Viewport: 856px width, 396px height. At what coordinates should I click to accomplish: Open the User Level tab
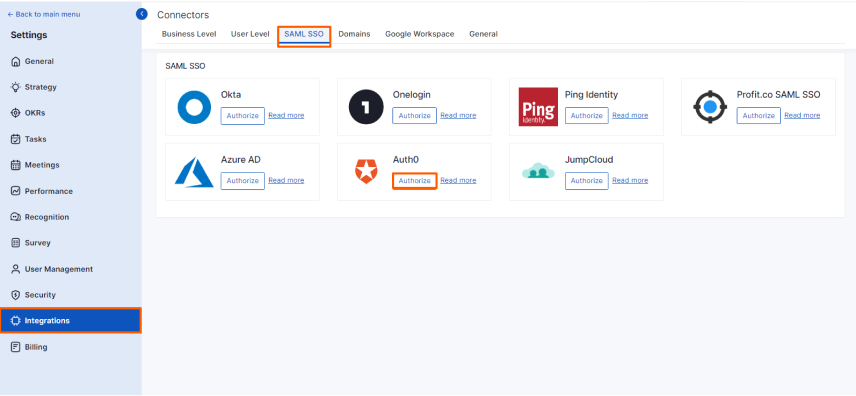250,34
